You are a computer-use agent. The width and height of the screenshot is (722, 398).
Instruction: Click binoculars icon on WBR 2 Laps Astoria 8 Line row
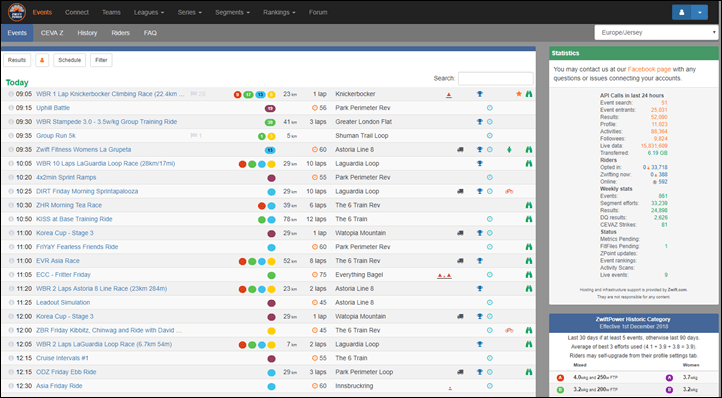click(529, 289)
